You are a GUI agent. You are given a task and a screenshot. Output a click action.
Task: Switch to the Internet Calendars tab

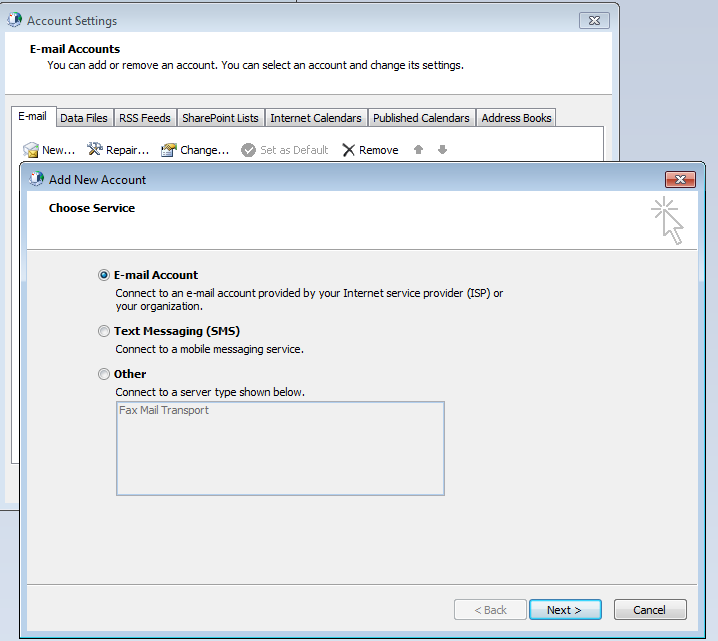coord(316,118)
